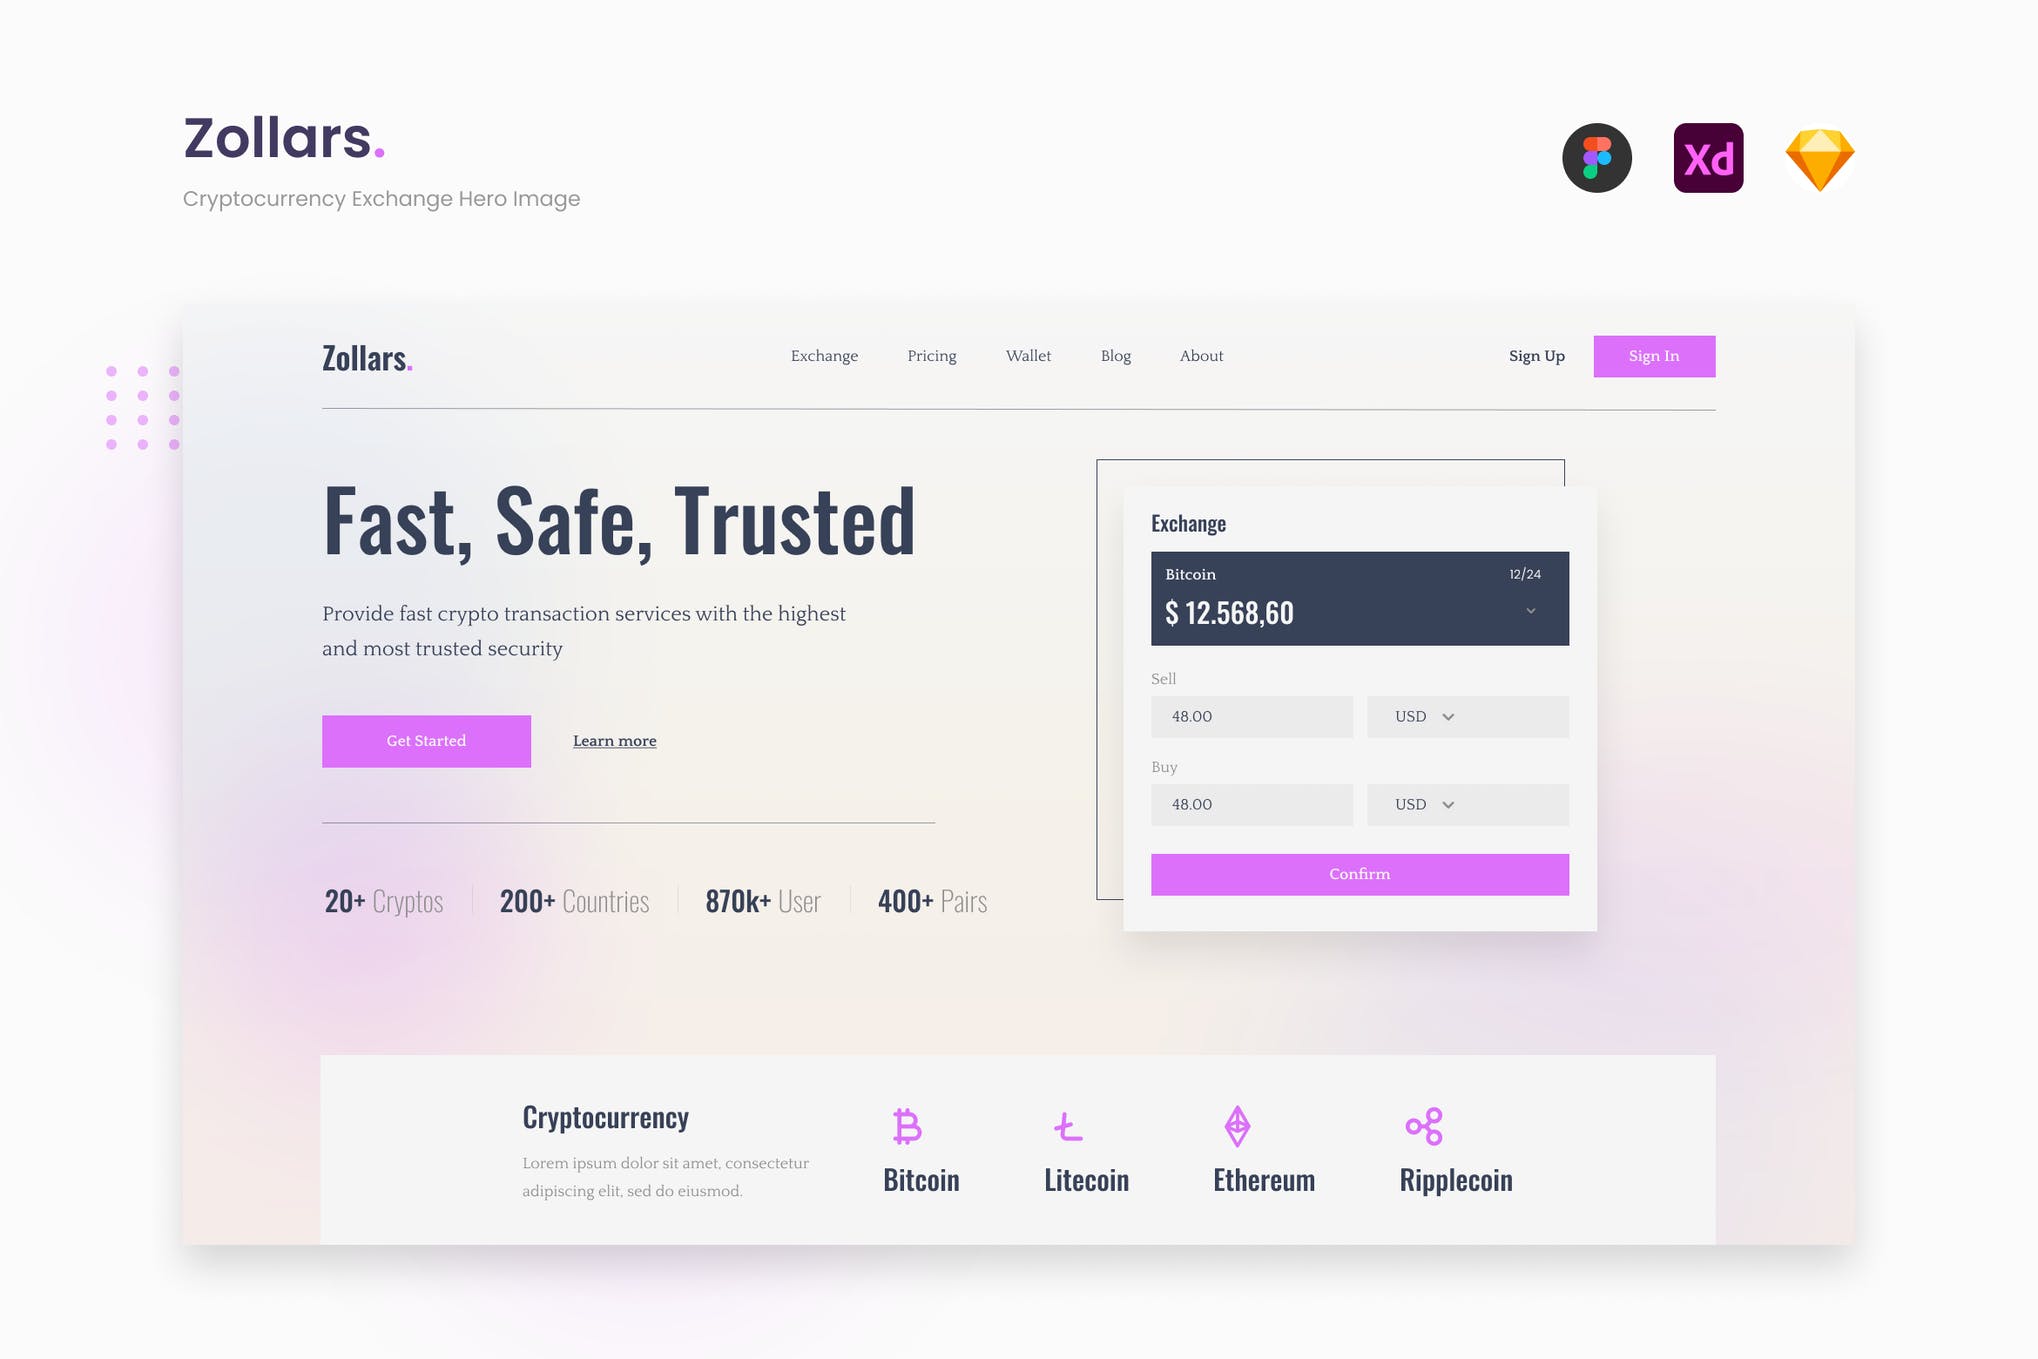Screen dimensions: 2038x1359
Task: Click the Get Started button
Action: point(426,740)
